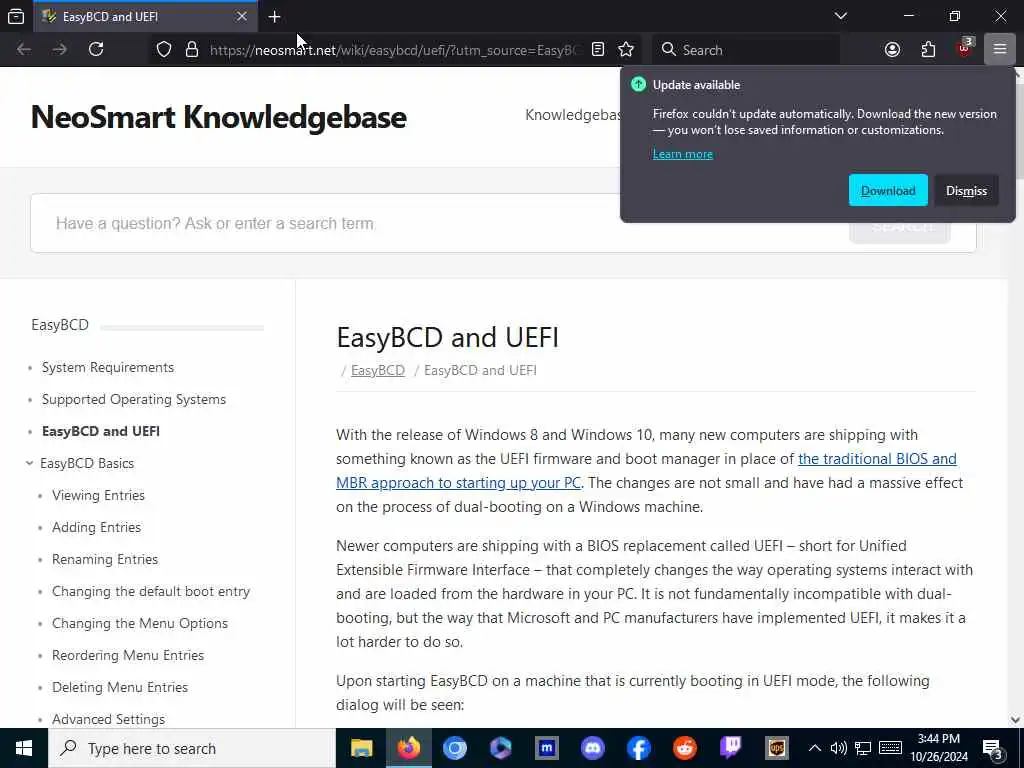Image resolution: width=1024 pixels, height=768 pixels.
Task: Go forward with the browser forward arrow
Action: tap(60, 49)
